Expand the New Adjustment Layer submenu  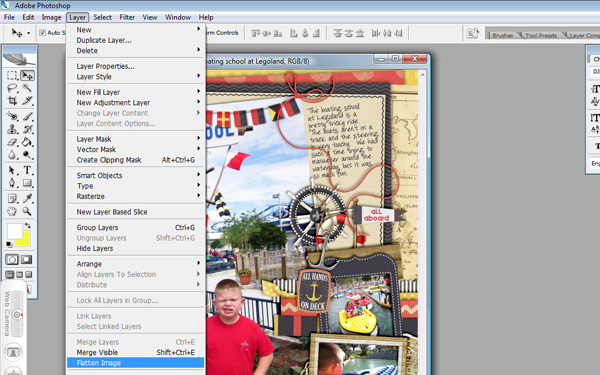[x=135, y=103]
